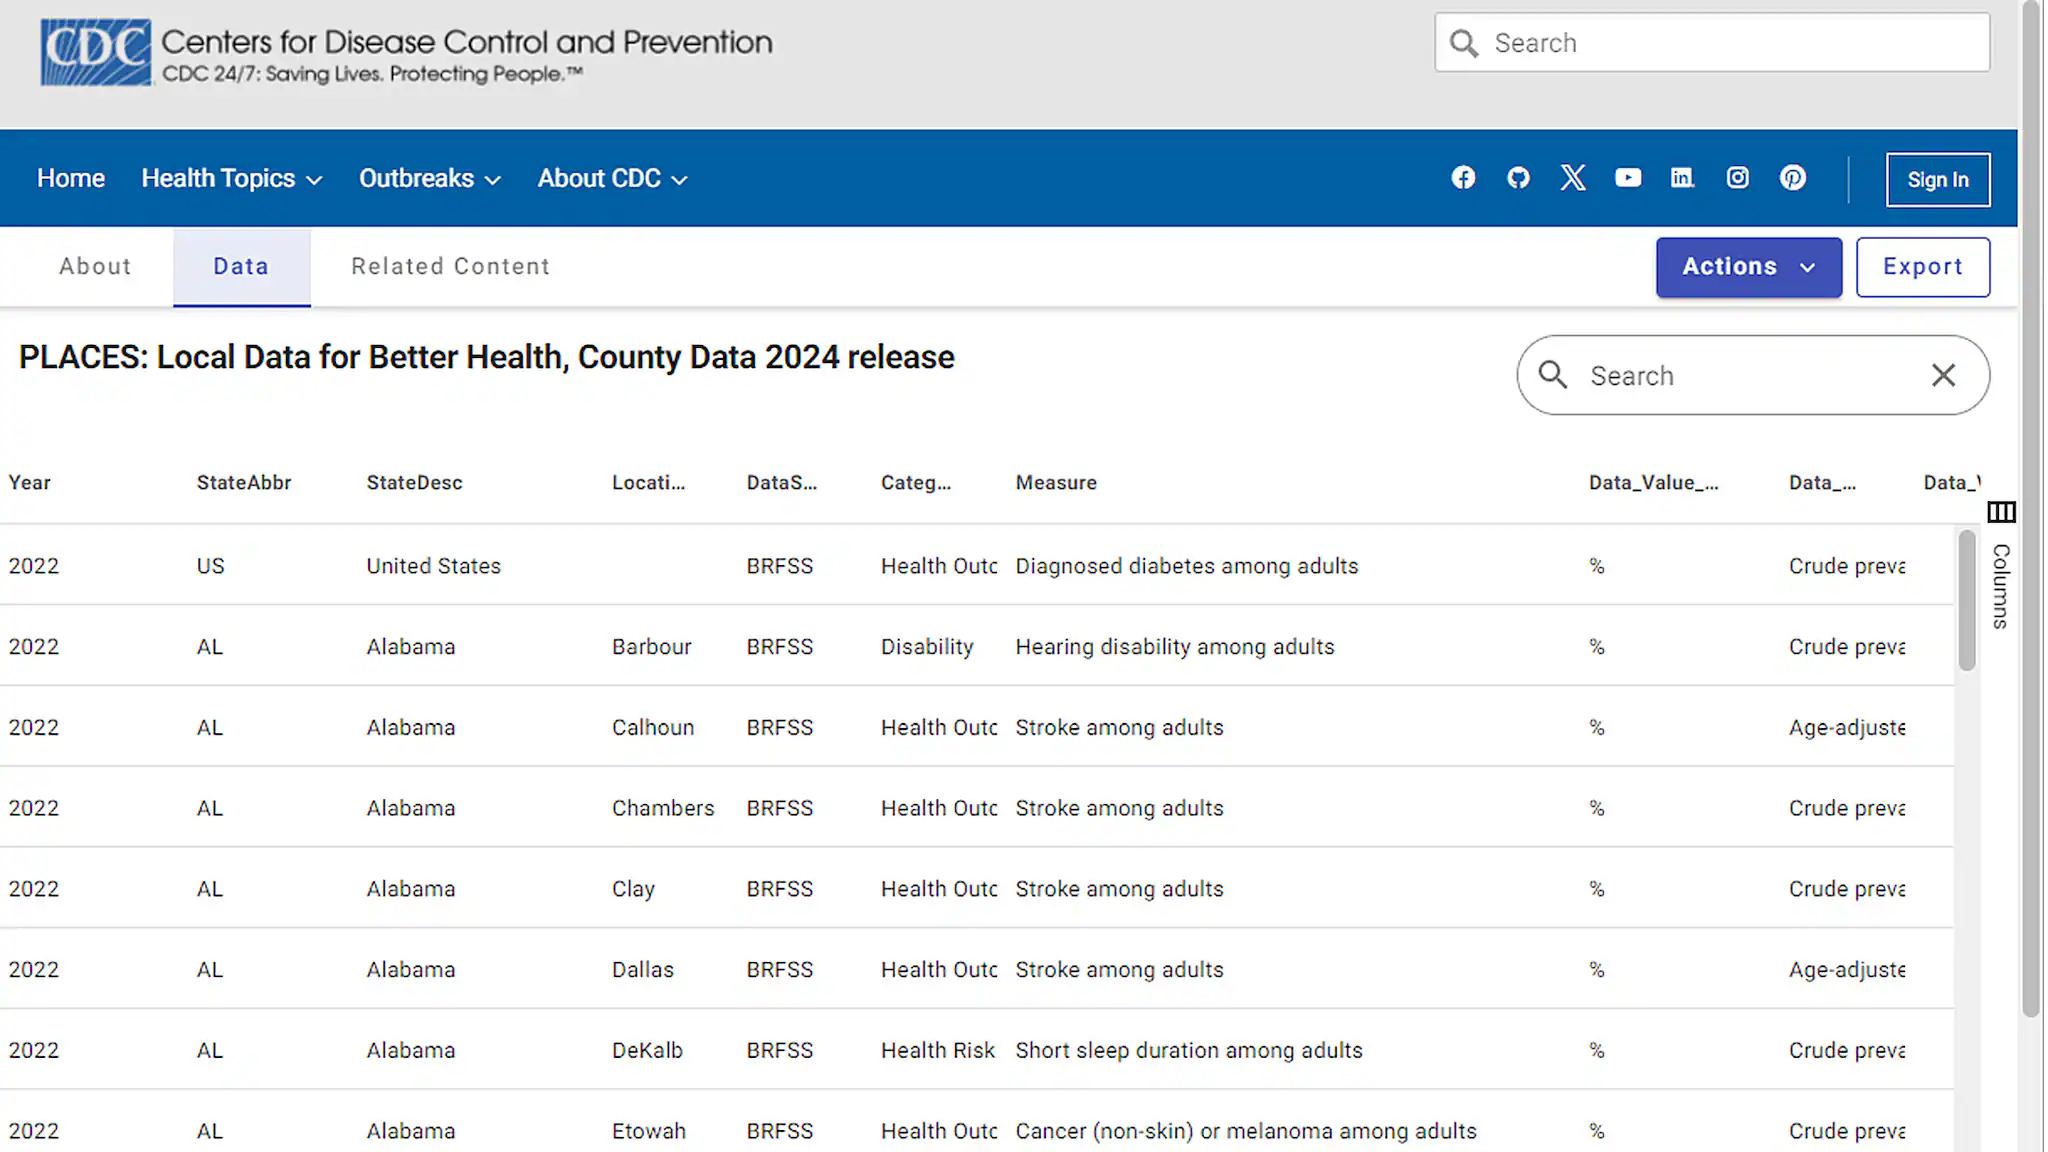The width and height of the screenshot is (2048, 1152).
Task: Open CDC's YouTube channel icon
Action: tap(1628, 177)
